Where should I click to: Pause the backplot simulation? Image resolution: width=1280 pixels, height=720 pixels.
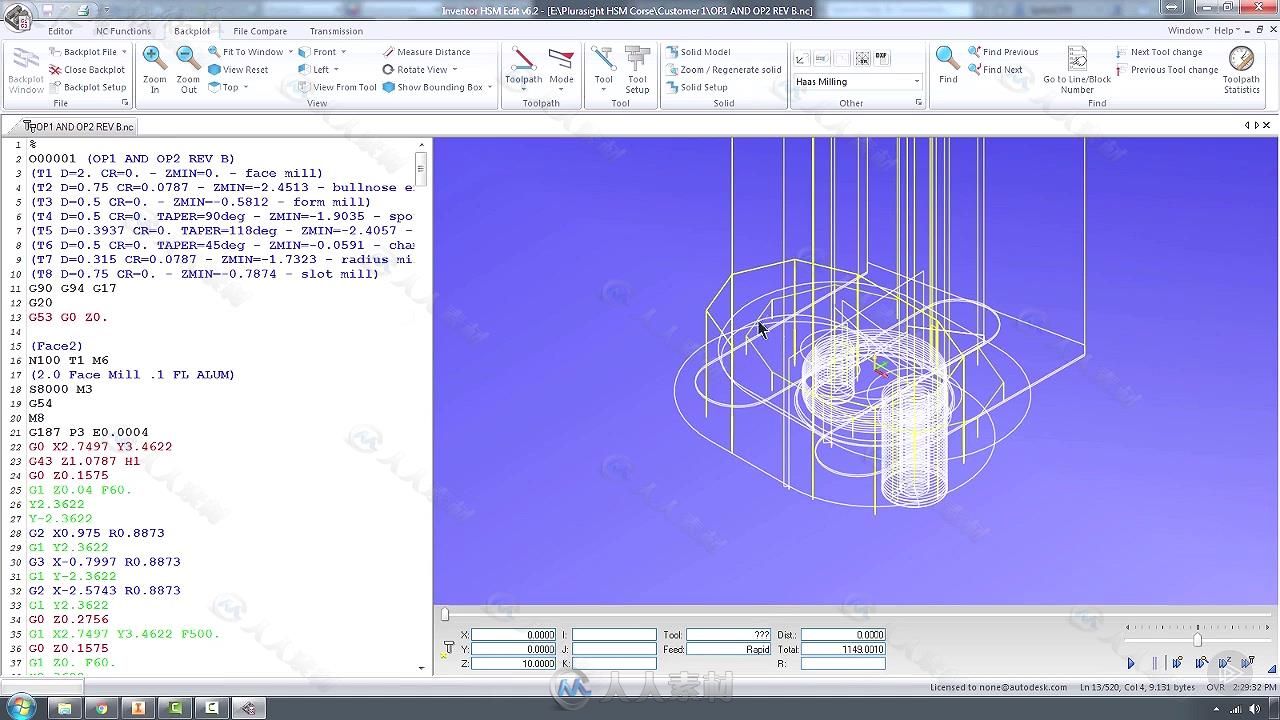[x=1154, y=663]
